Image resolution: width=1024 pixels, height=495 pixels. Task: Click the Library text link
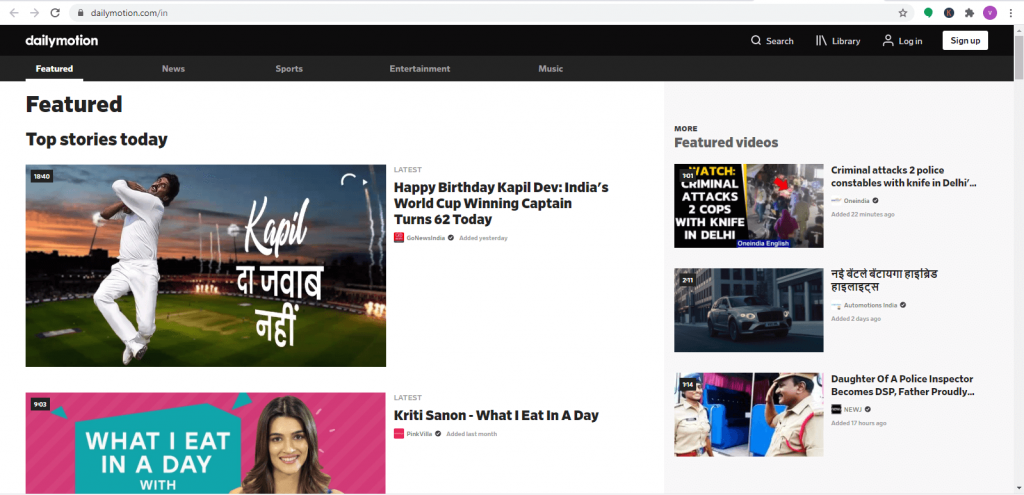click(846, 41)
